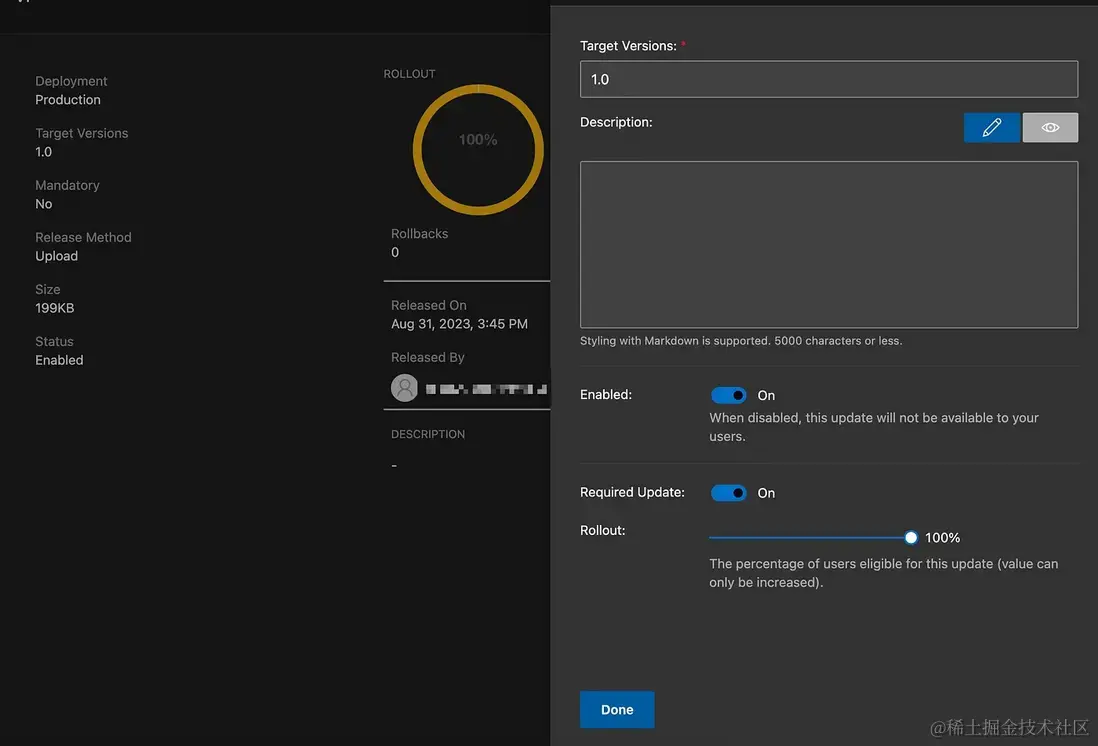Click the Rollout slider handle
The image size is (1098, 746).
(910, 538)
